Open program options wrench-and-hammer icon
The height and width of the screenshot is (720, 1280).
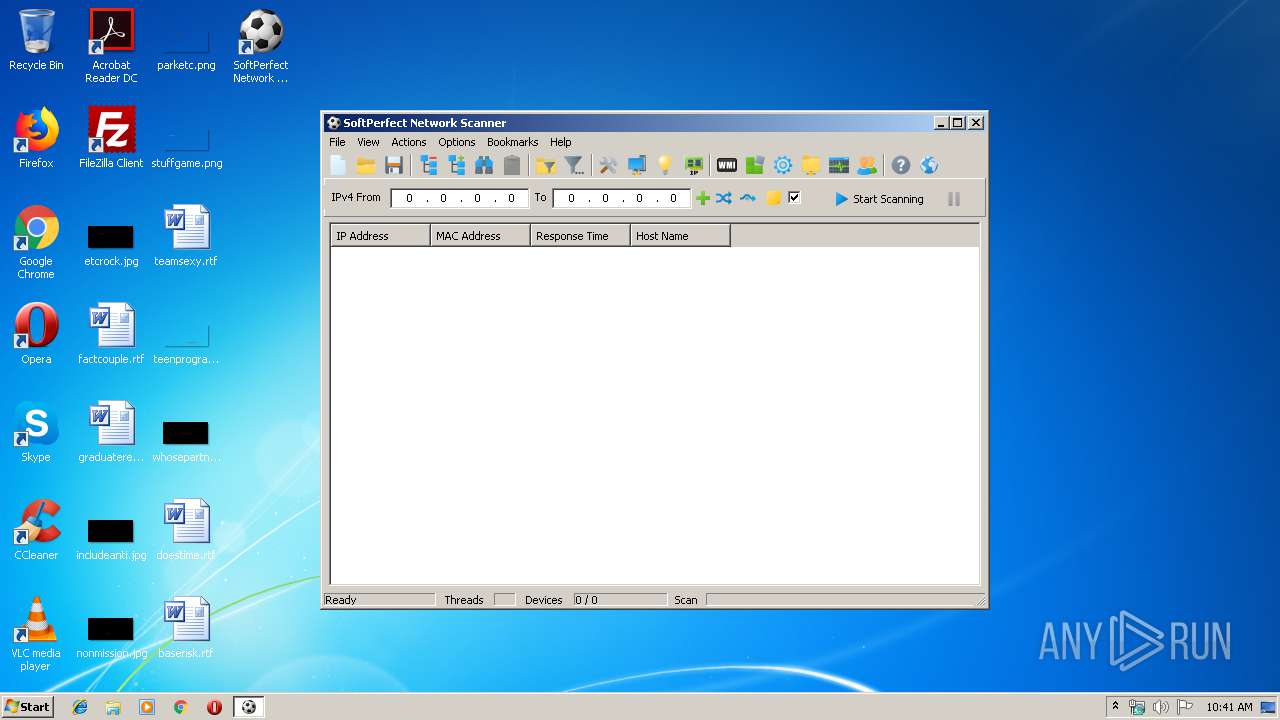(608, 166)
